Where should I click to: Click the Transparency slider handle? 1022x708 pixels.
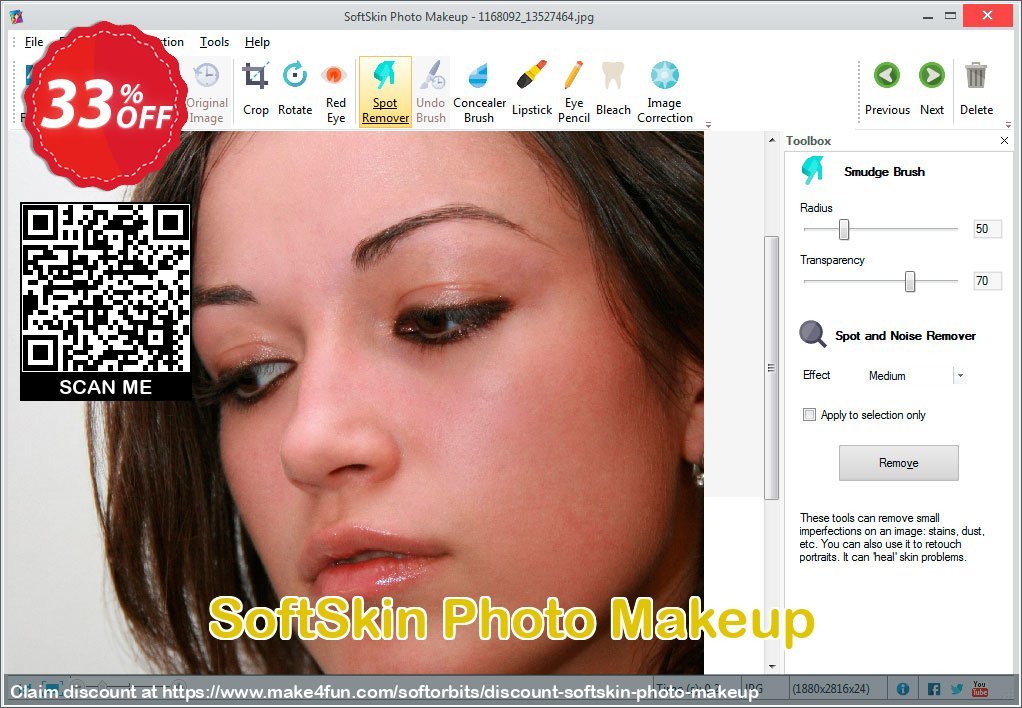point(910,281)
